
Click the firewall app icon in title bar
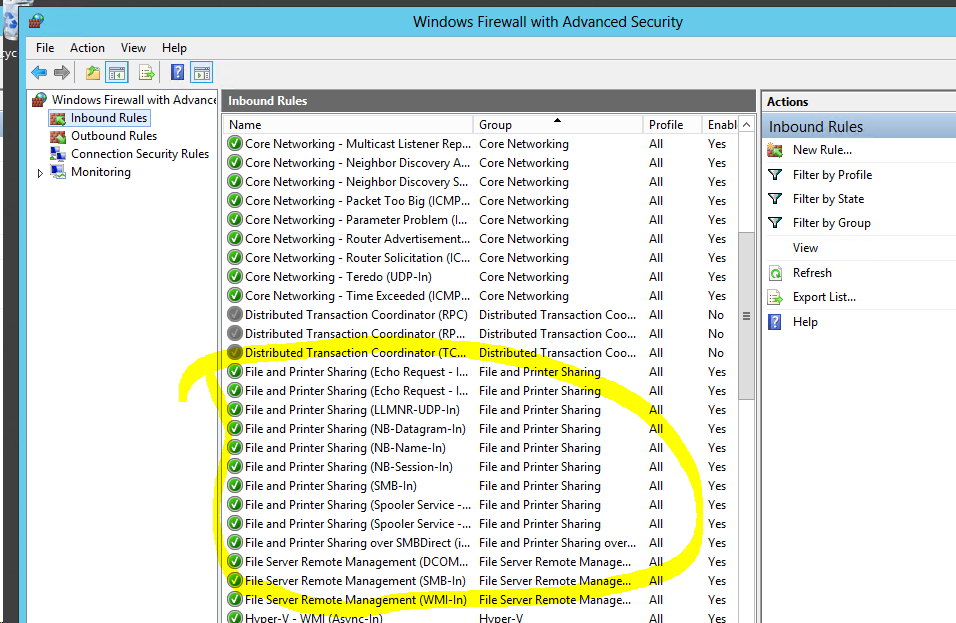36,21
